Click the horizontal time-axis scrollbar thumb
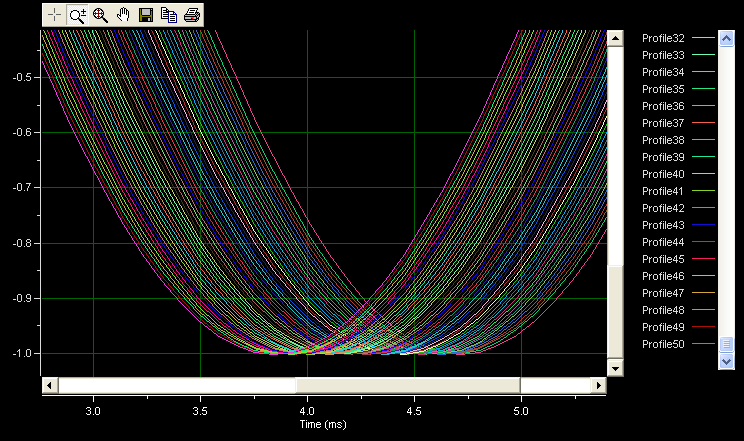This screenshot has width=744, height=441. pos(408,385)
